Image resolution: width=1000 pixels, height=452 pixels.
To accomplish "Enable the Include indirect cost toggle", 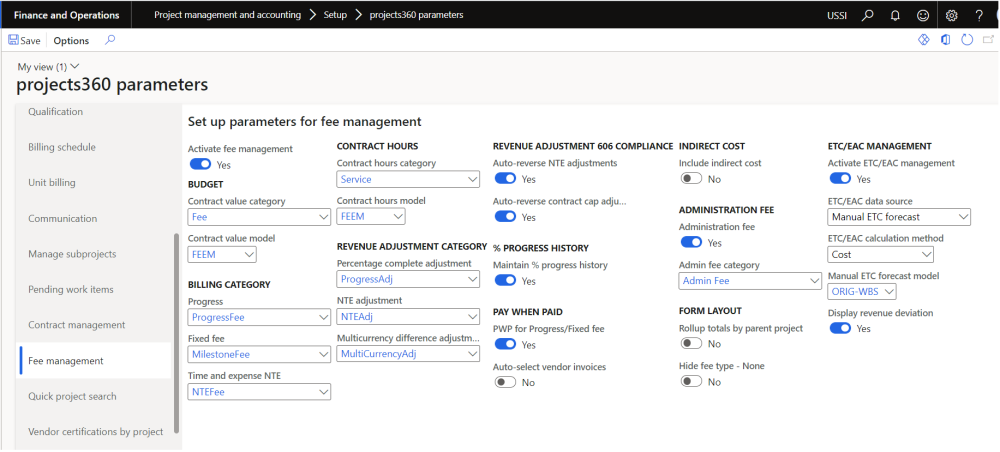I will [x=691, y=179].
